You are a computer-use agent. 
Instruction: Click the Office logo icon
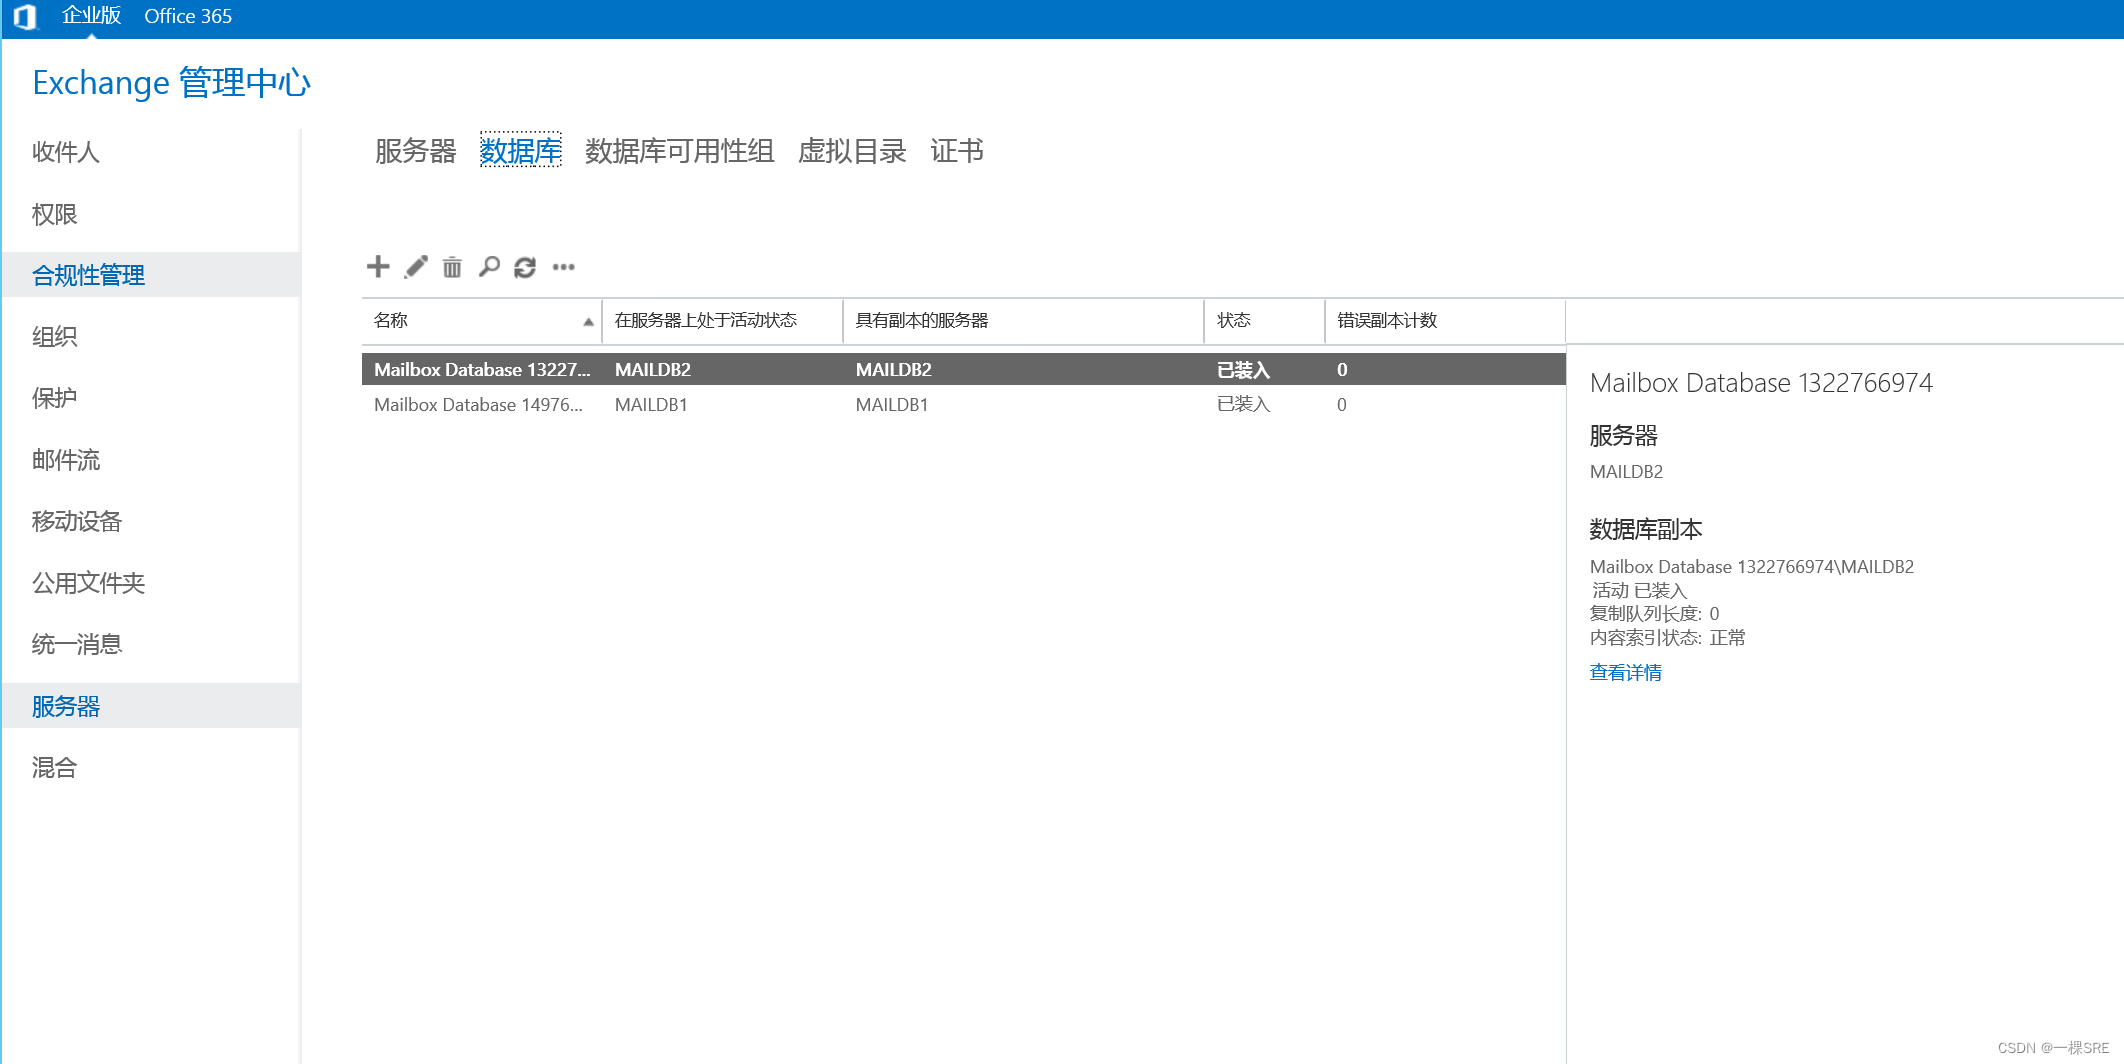click(x=24, y=17)
